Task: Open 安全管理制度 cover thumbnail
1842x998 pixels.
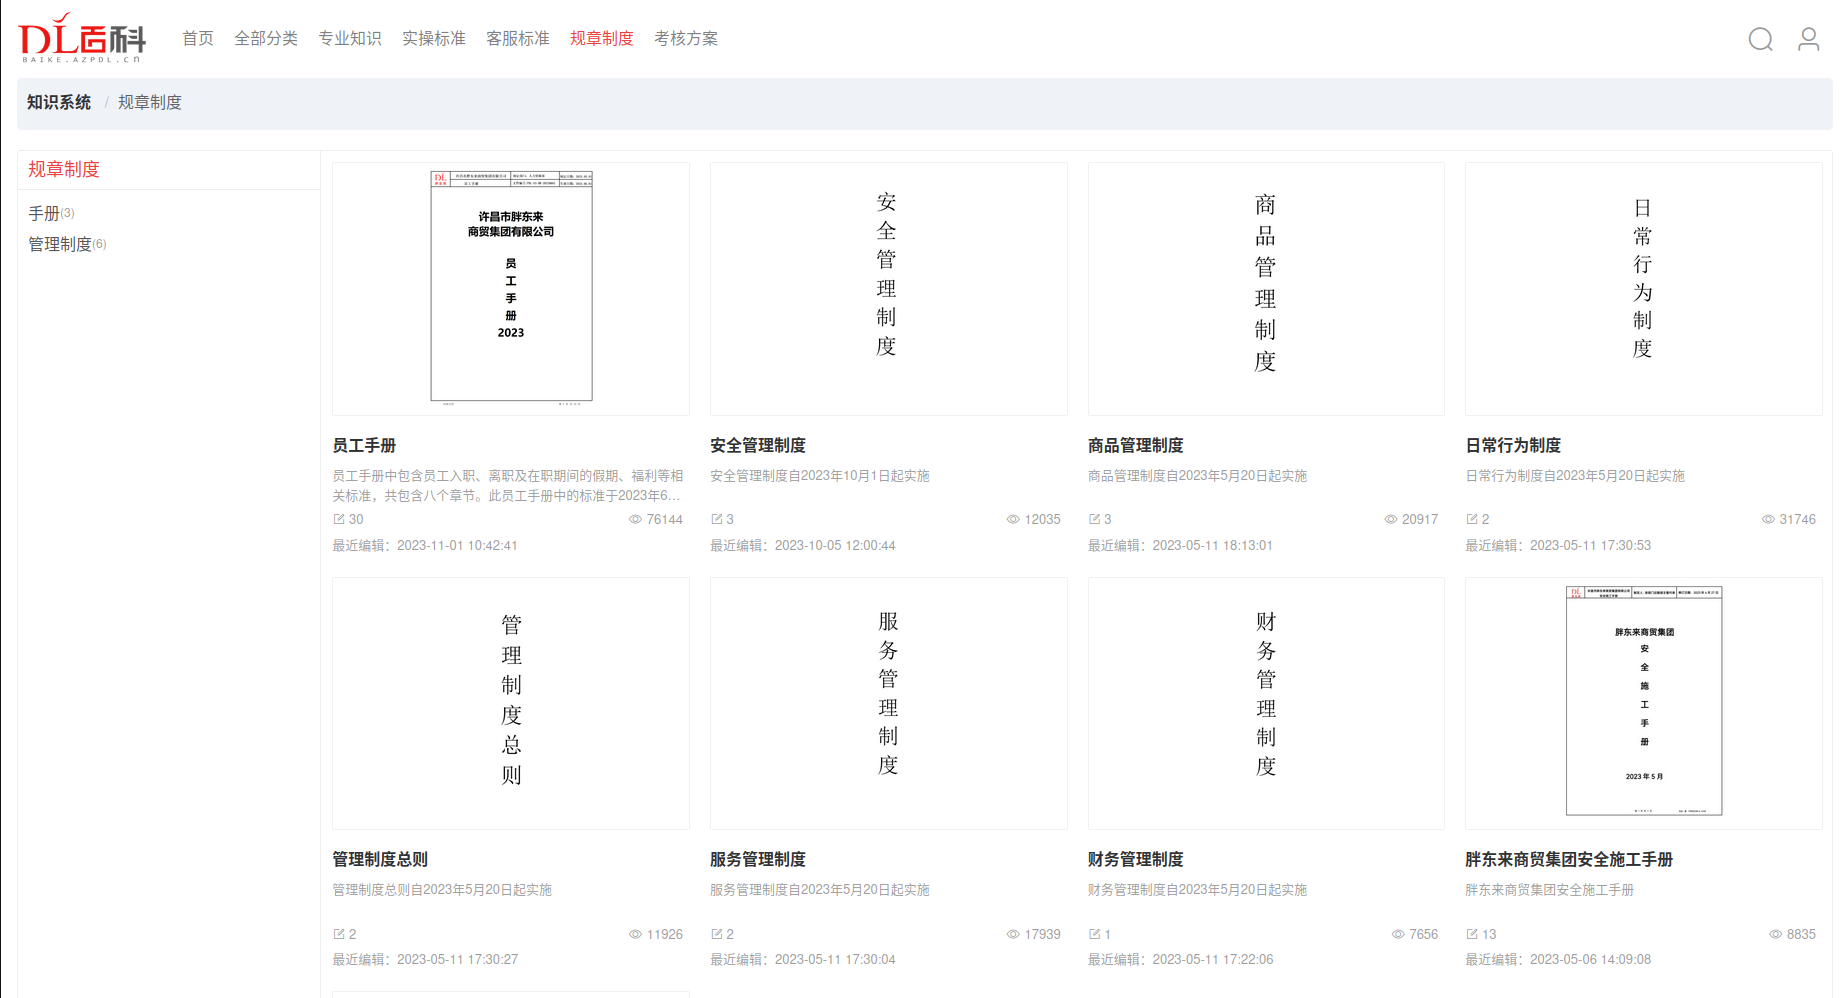Action: pos(889,289)
